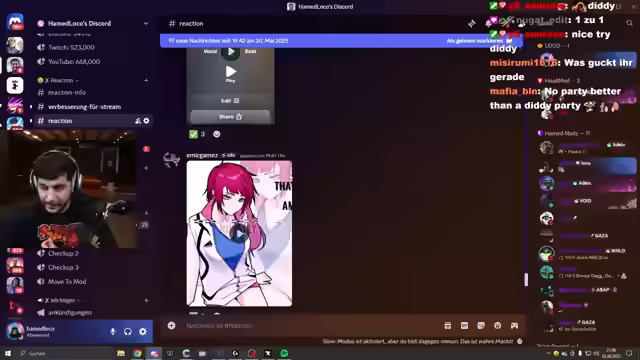This screenshot has height=360, width=640.
Task: Collapse the Wichtiges channel category
Action: pyautogui.click(x=58, y=300)
